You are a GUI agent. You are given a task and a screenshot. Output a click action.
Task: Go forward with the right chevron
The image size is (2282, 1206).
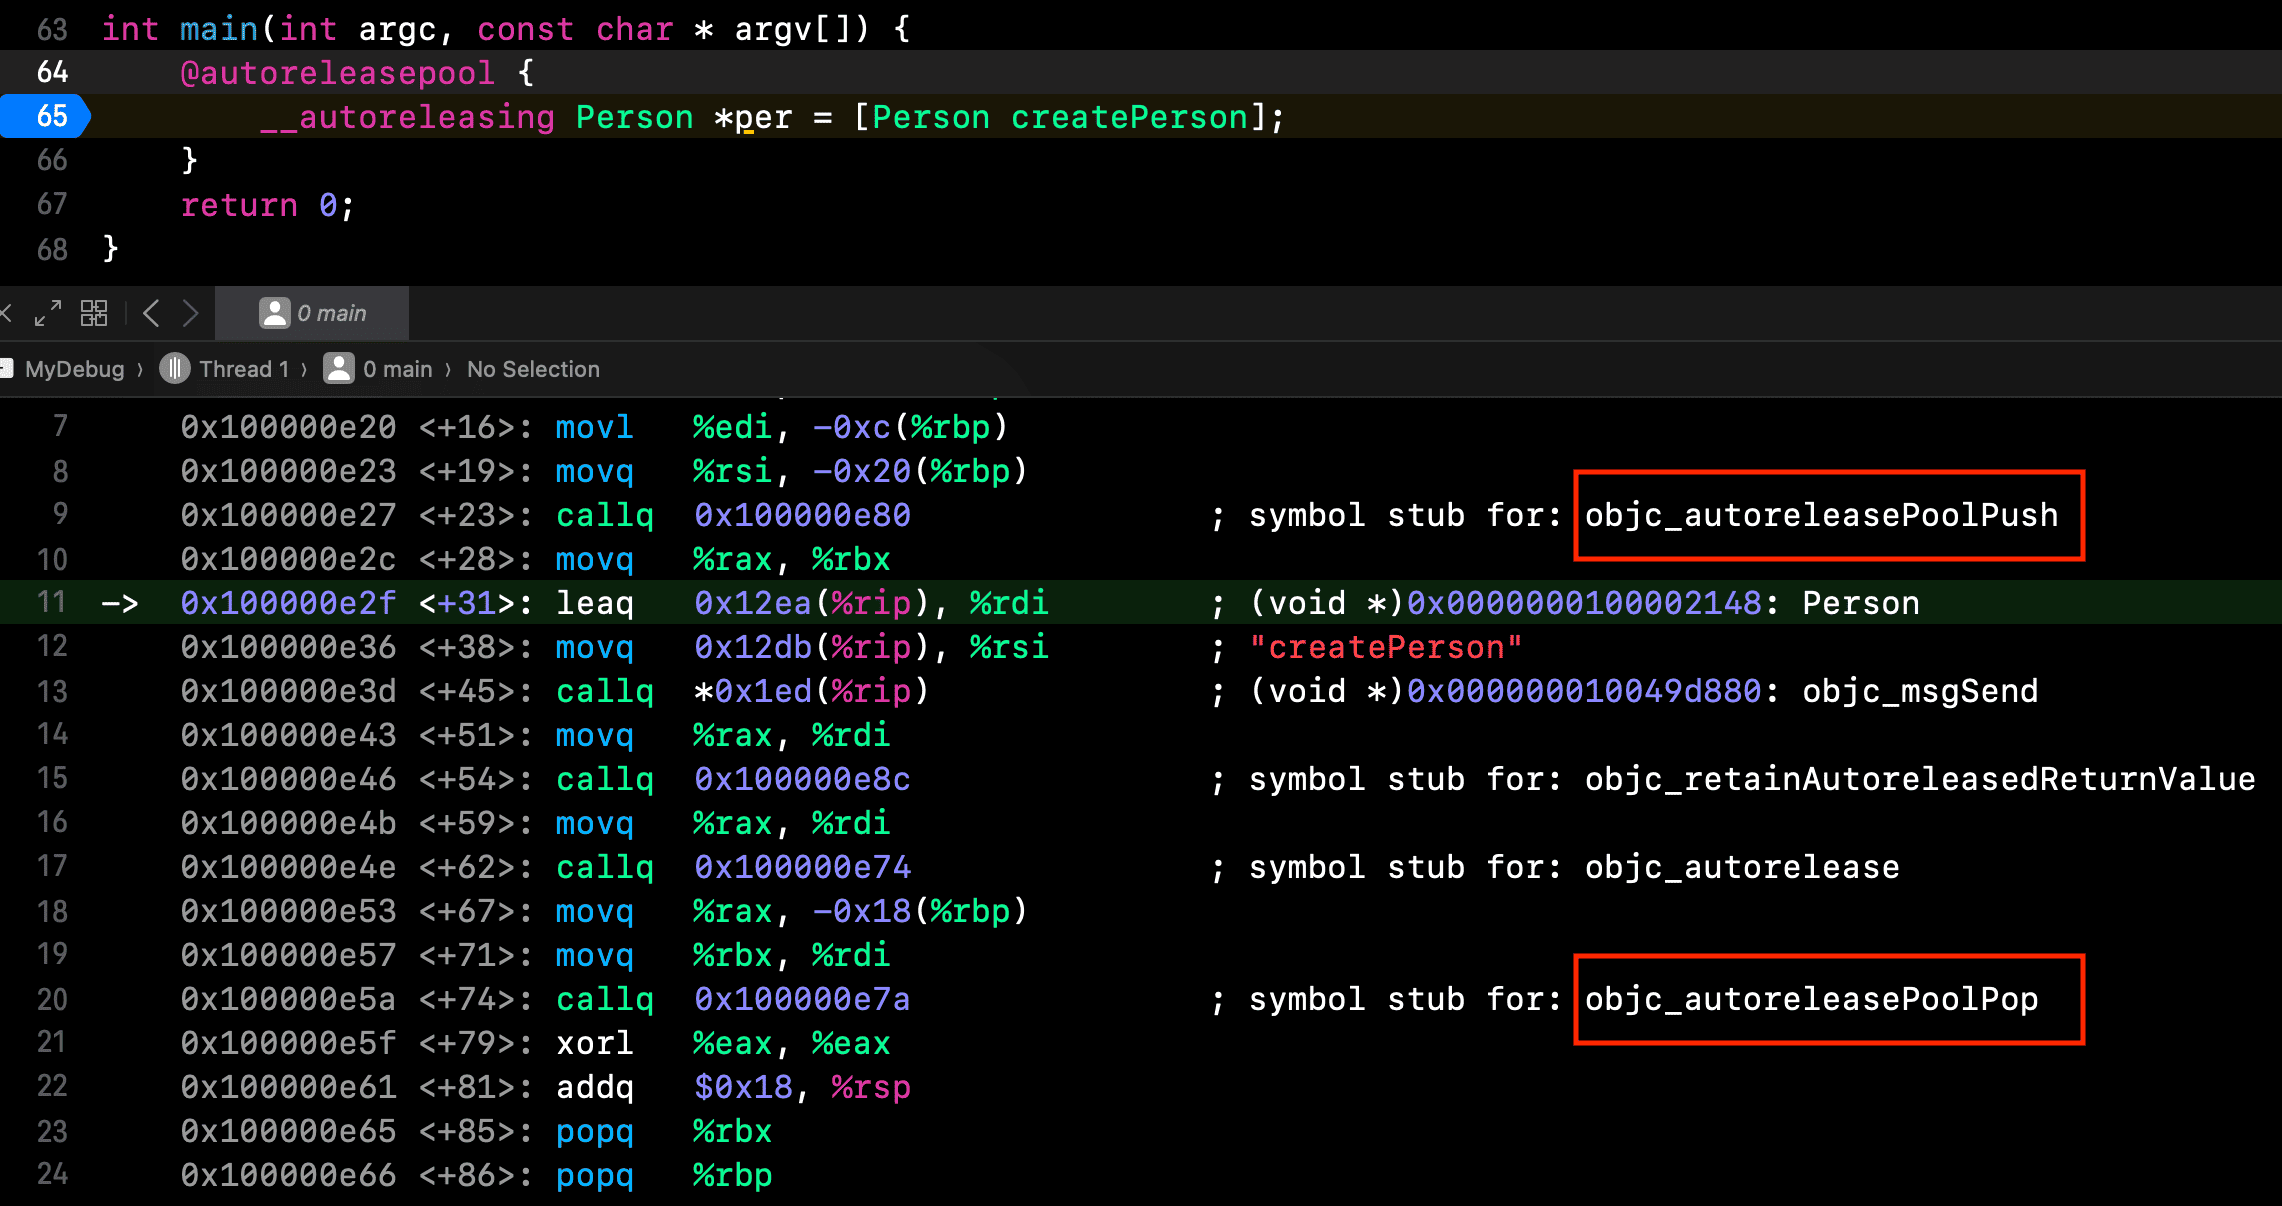pos(190,314)
